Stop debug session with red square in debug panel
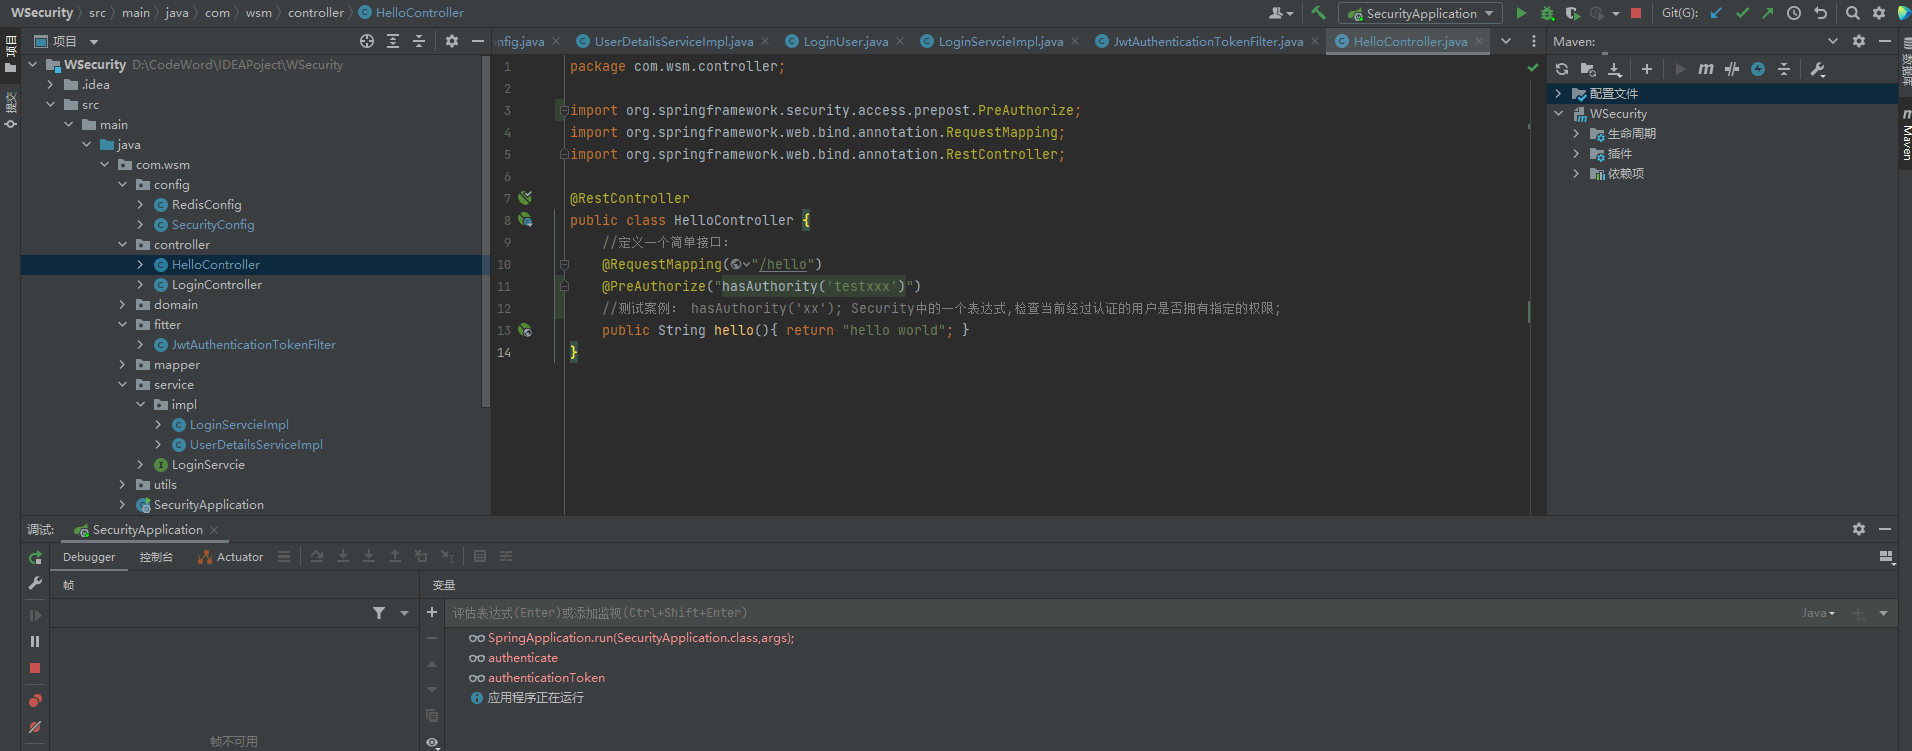 (35, 668)
